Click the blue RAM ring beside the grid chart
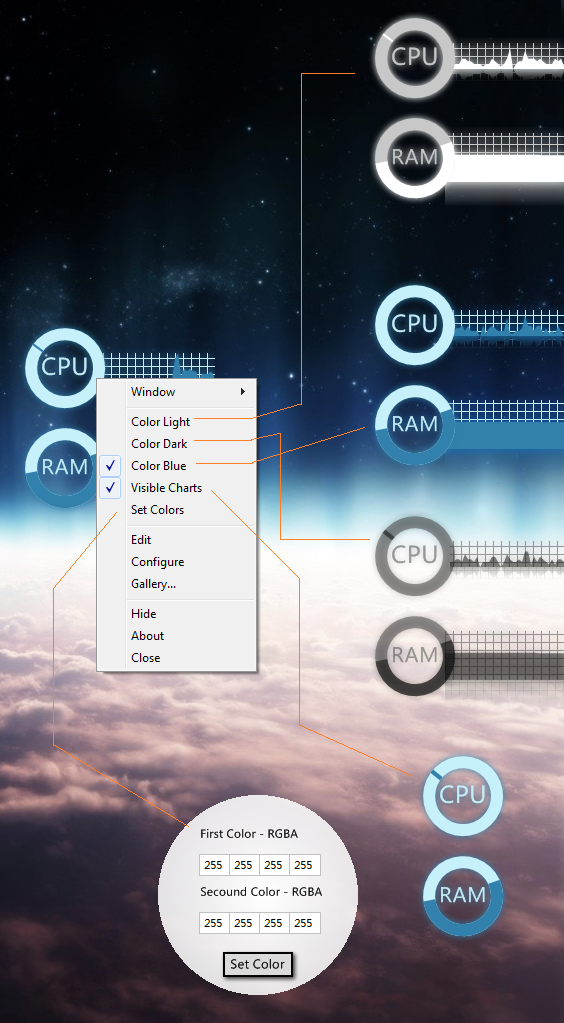 tap(414, 425)
